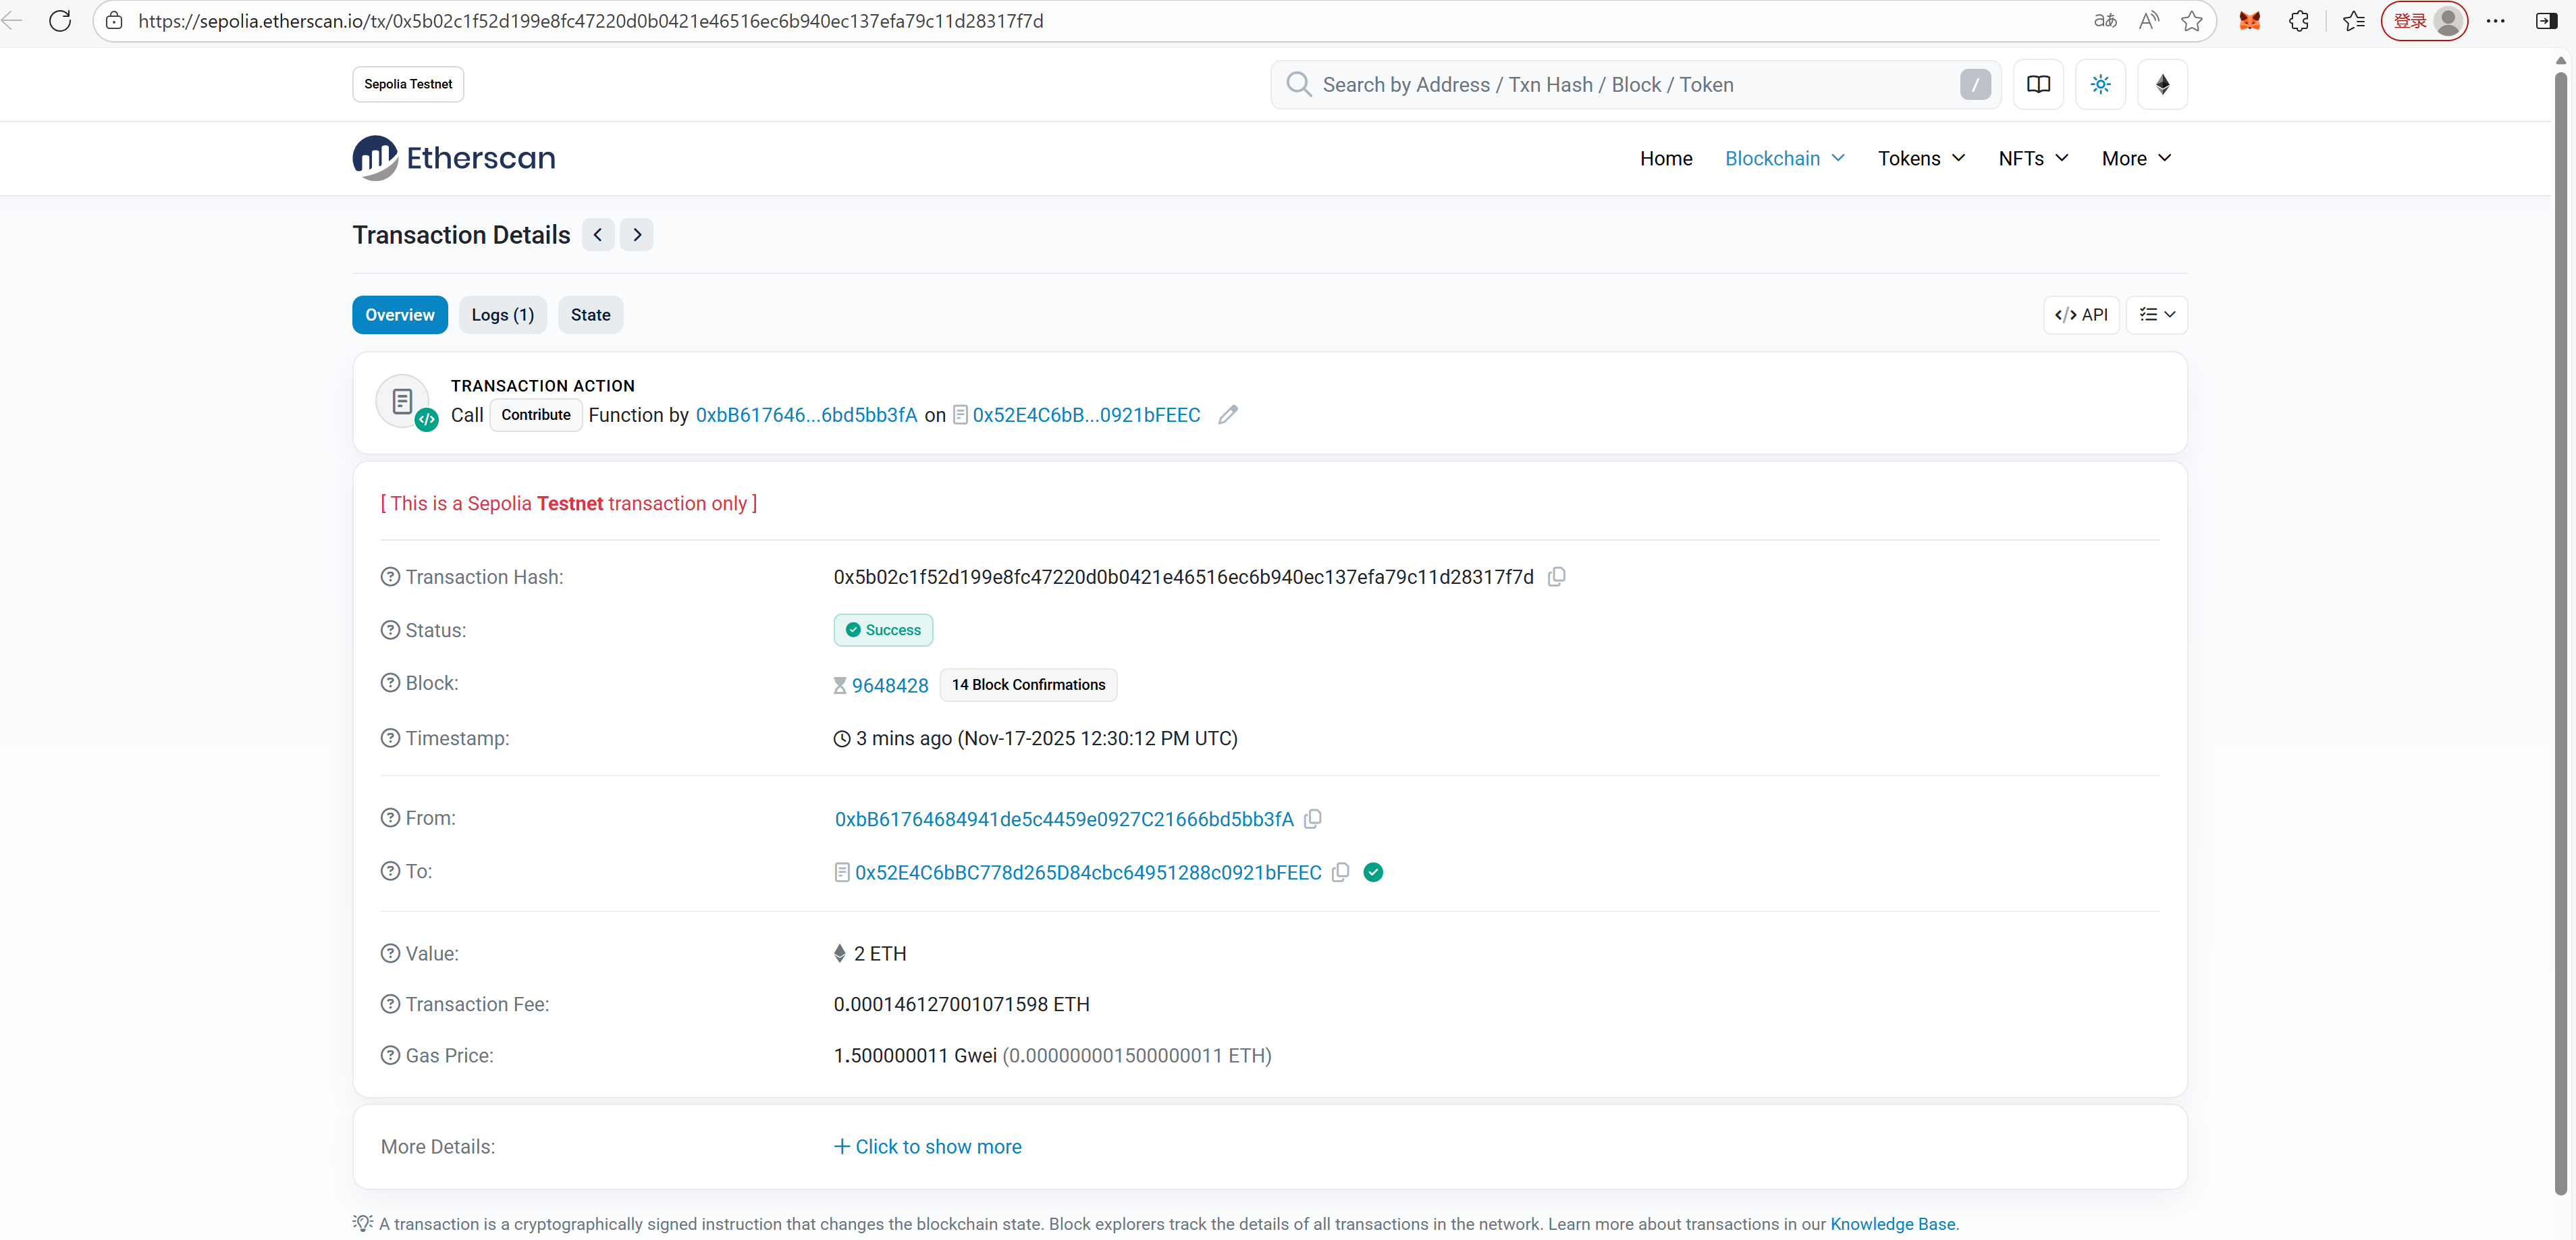The image size is (2576, 1240).
Task: Open the reading book icon near search
Action: click(x=2038, y=85)
